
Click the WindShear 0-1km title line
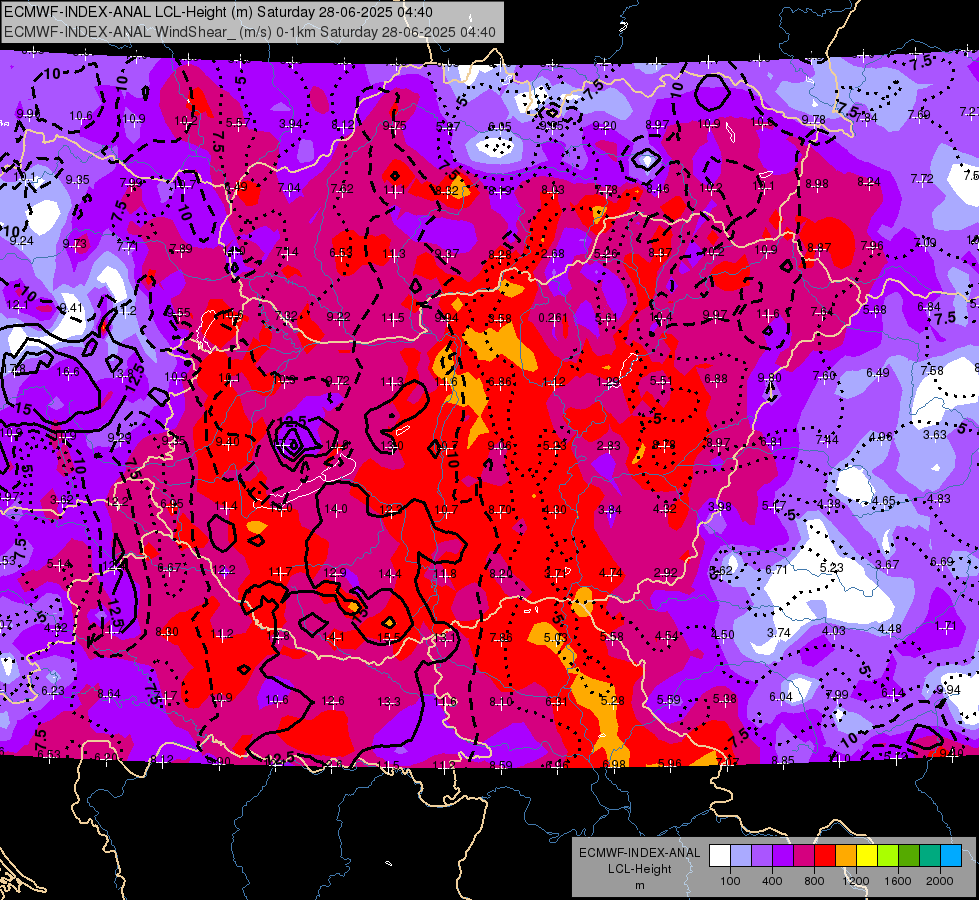coord(250,32)
